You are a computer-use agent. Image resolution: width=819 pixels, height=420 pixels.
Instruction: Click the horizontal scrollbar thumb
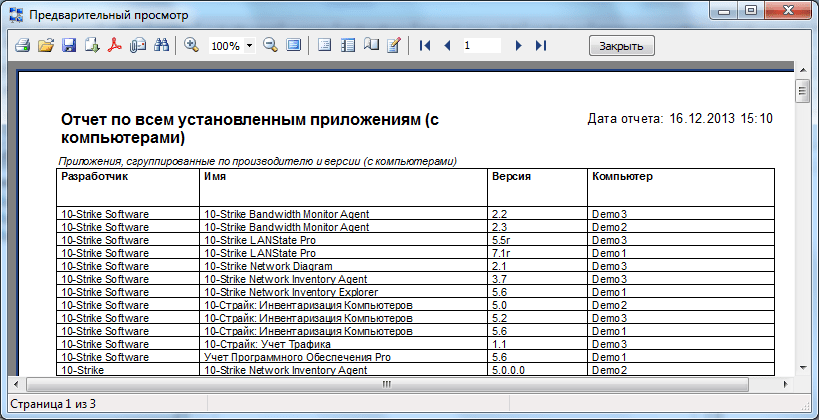tap(387, 384)
